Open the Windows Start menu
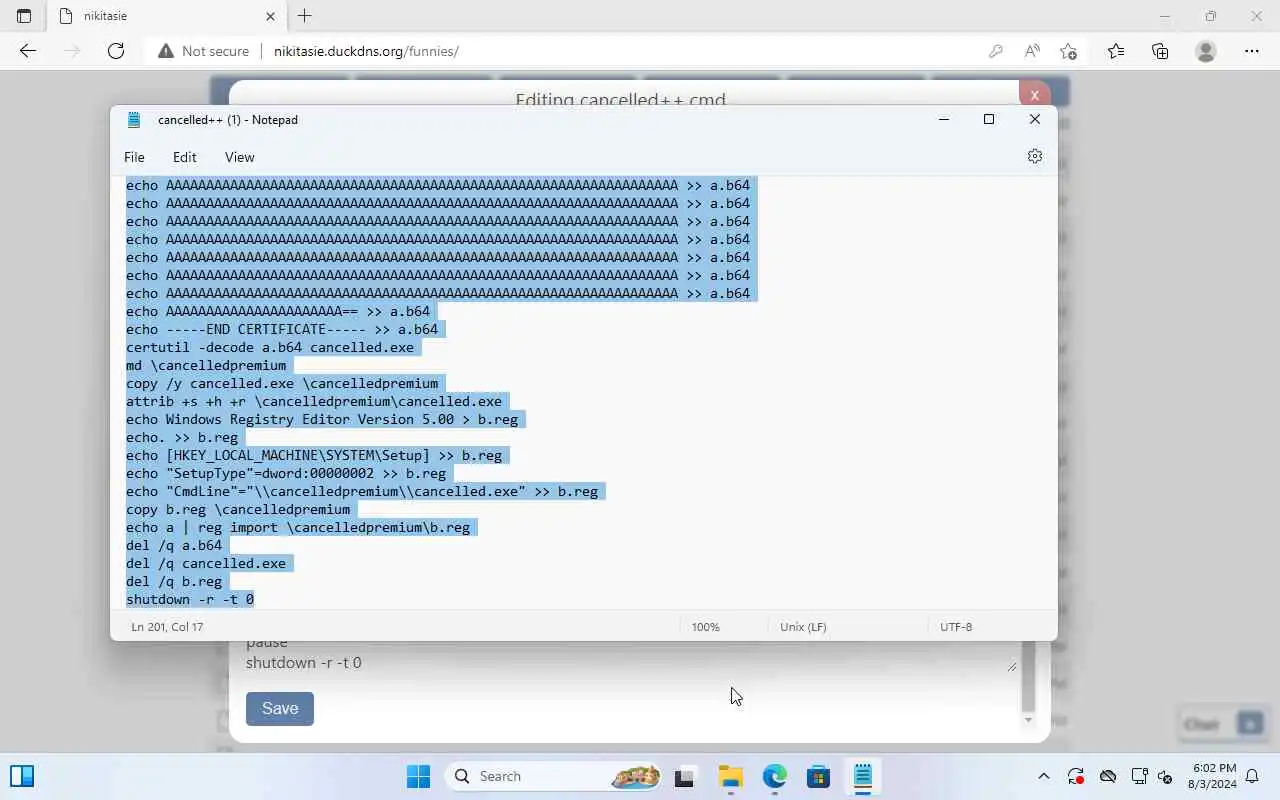This screenshot has width=1280, height=800. click(x=418, y=776)
